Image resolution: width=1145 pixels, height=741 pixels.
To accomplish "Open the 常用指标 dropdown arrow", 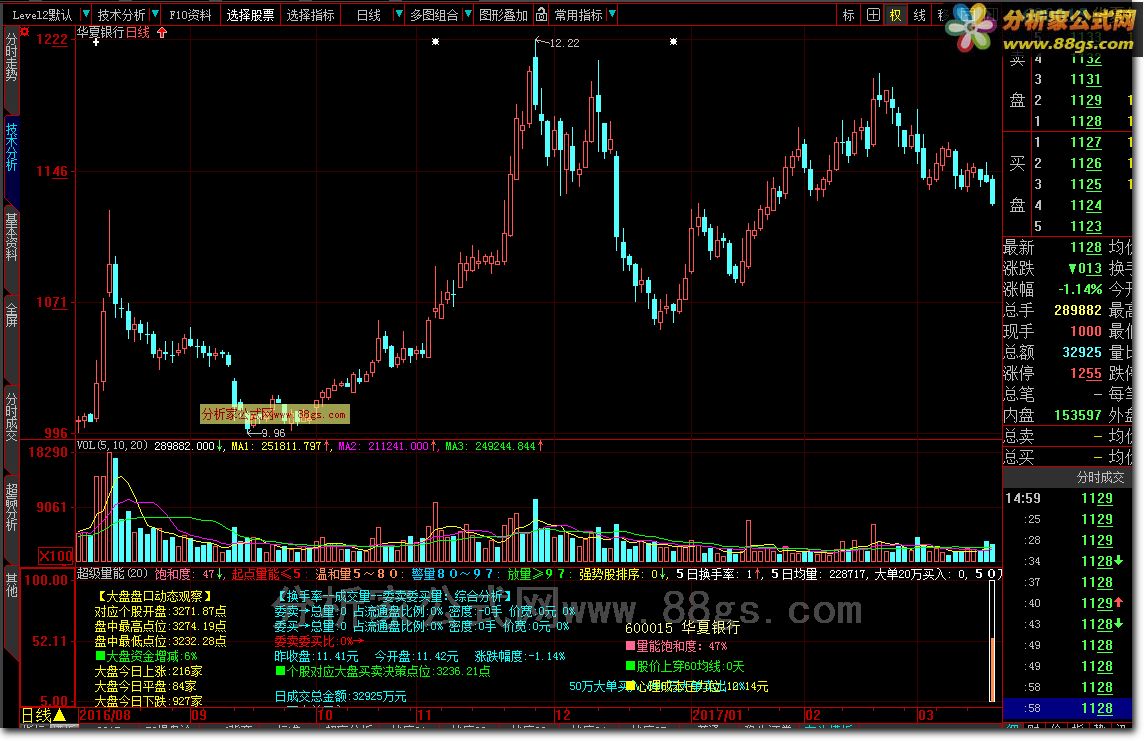I will tap(612, 15).
